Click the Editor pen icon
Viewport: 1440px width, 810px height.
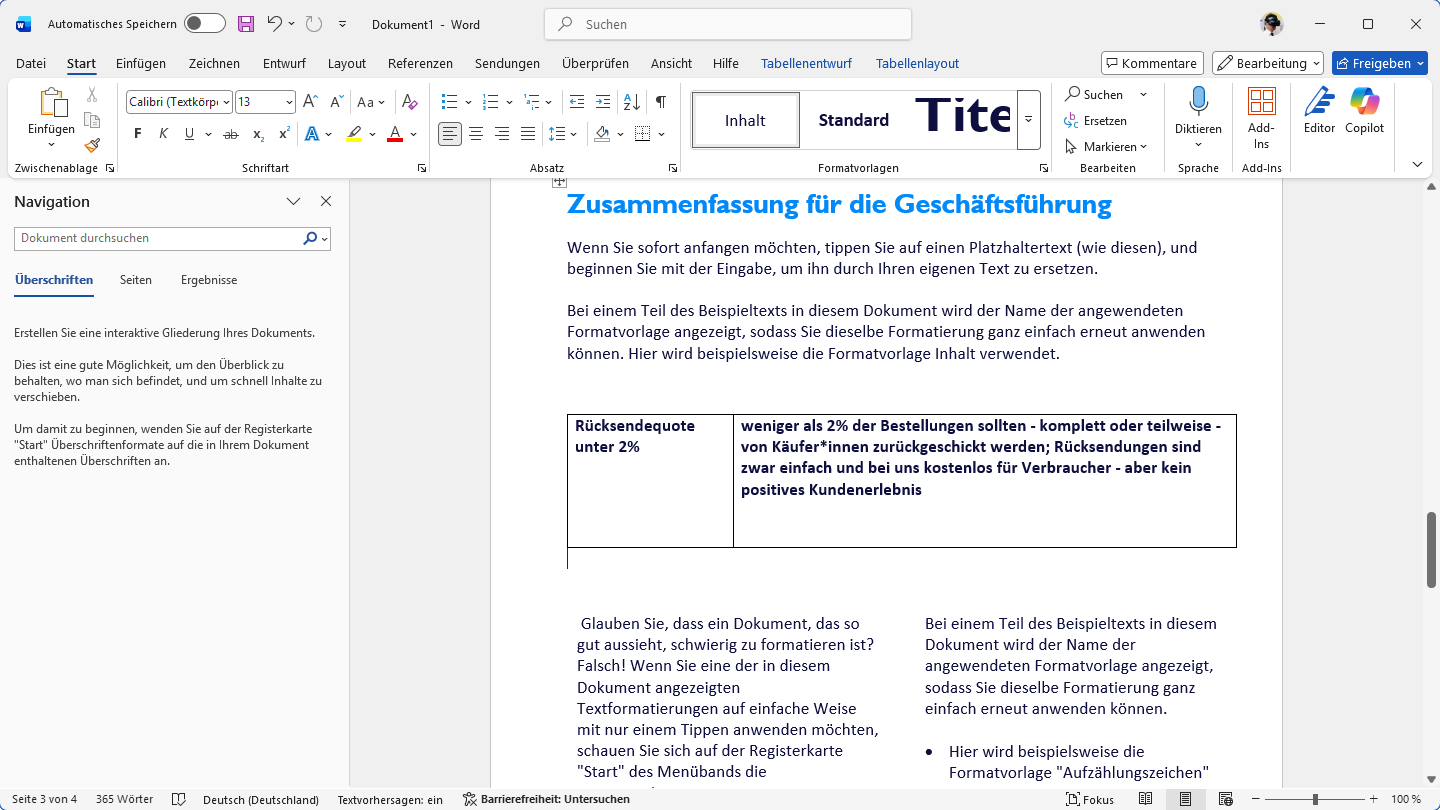[1319, 102]
